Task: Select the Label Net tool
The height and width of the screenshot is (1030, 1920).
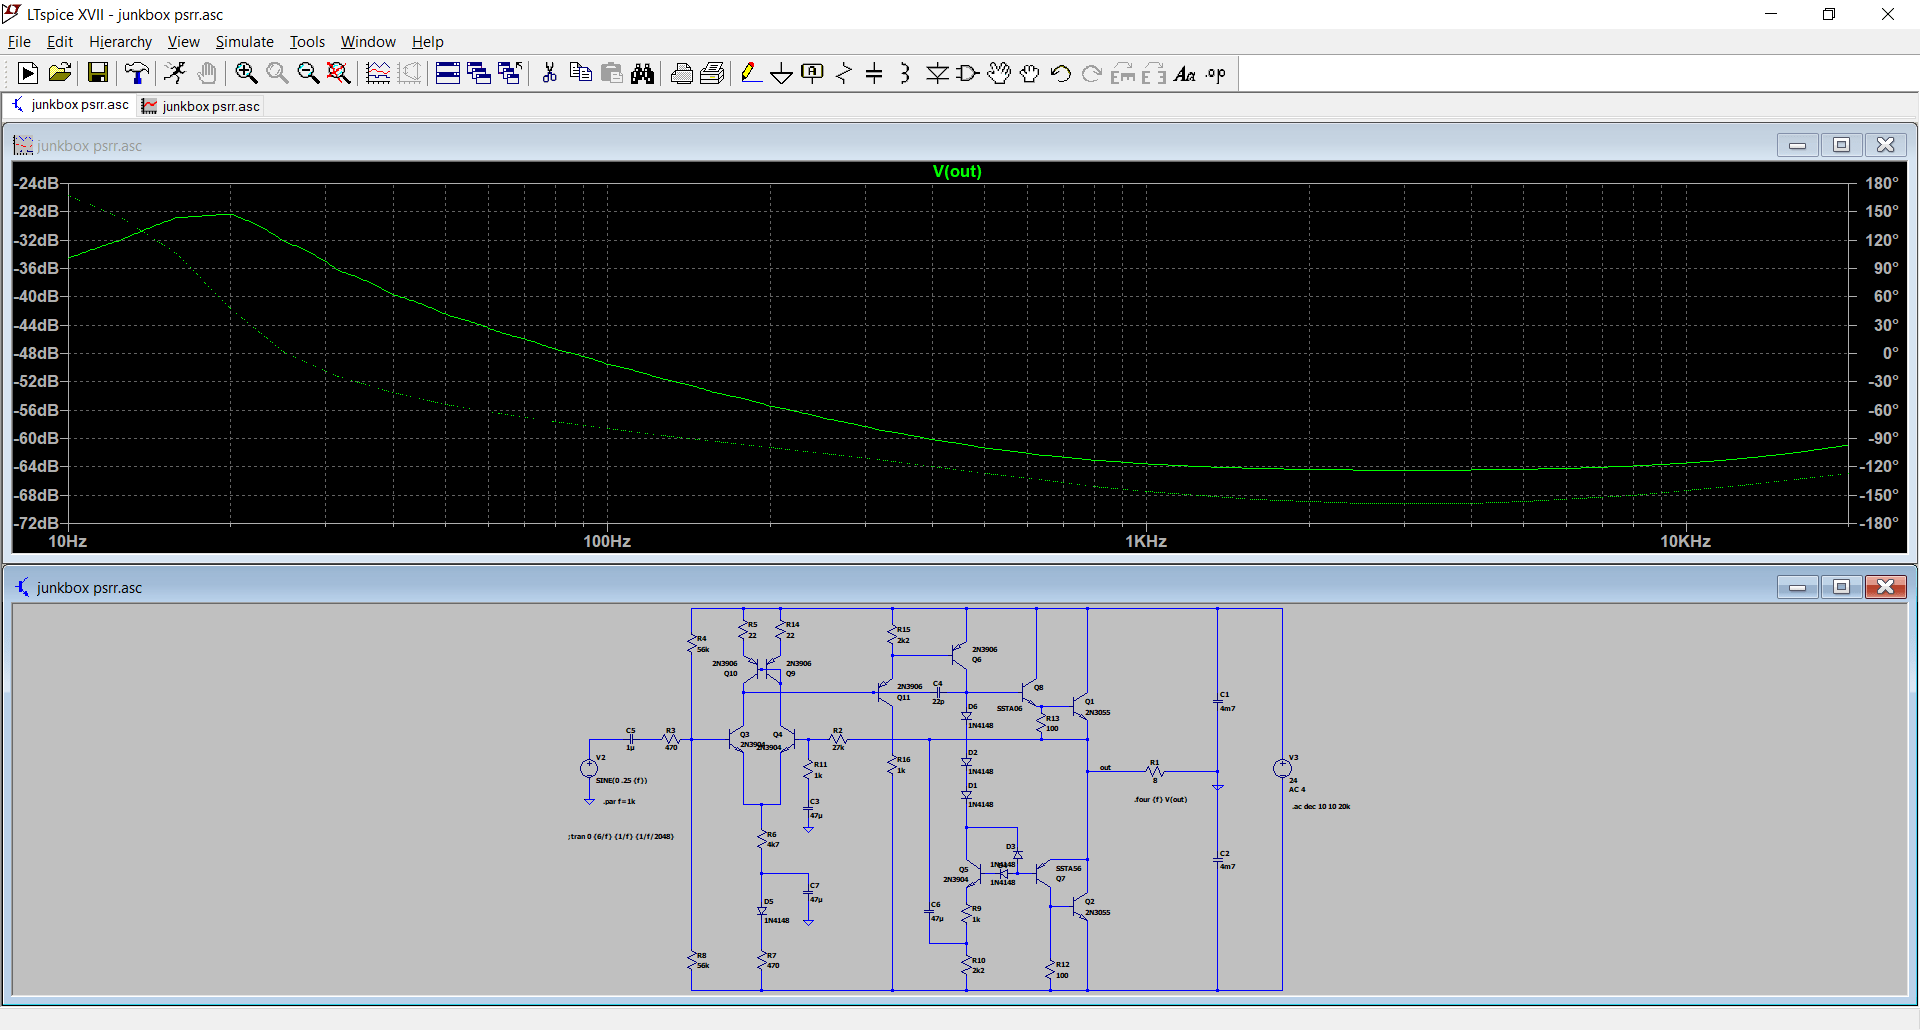Action: (x=813, y=73)
